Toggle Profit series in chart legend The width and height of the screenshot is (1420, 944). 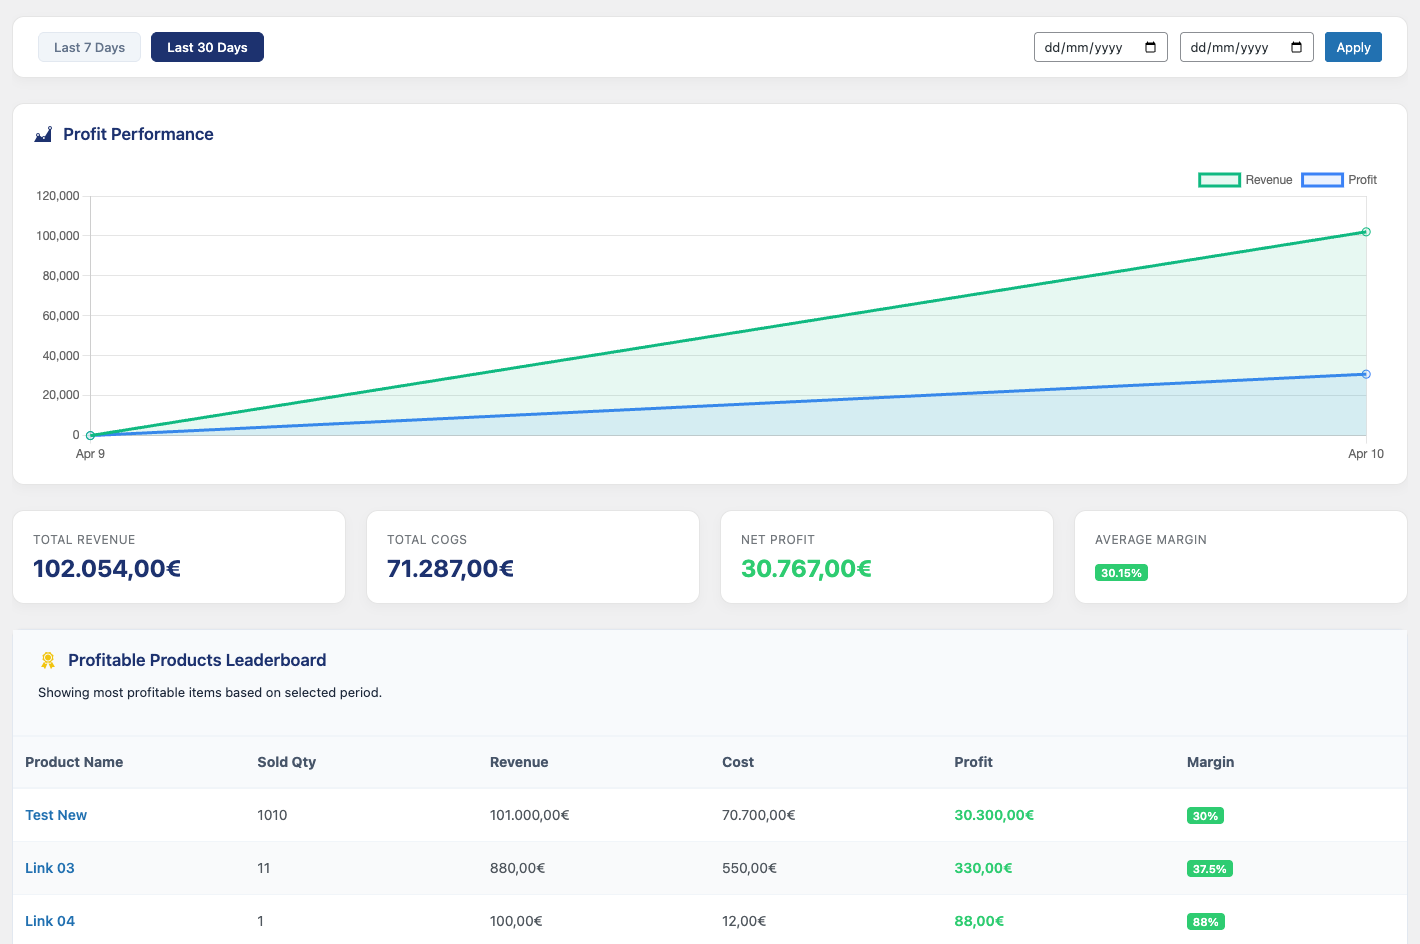coord(1339,180)
